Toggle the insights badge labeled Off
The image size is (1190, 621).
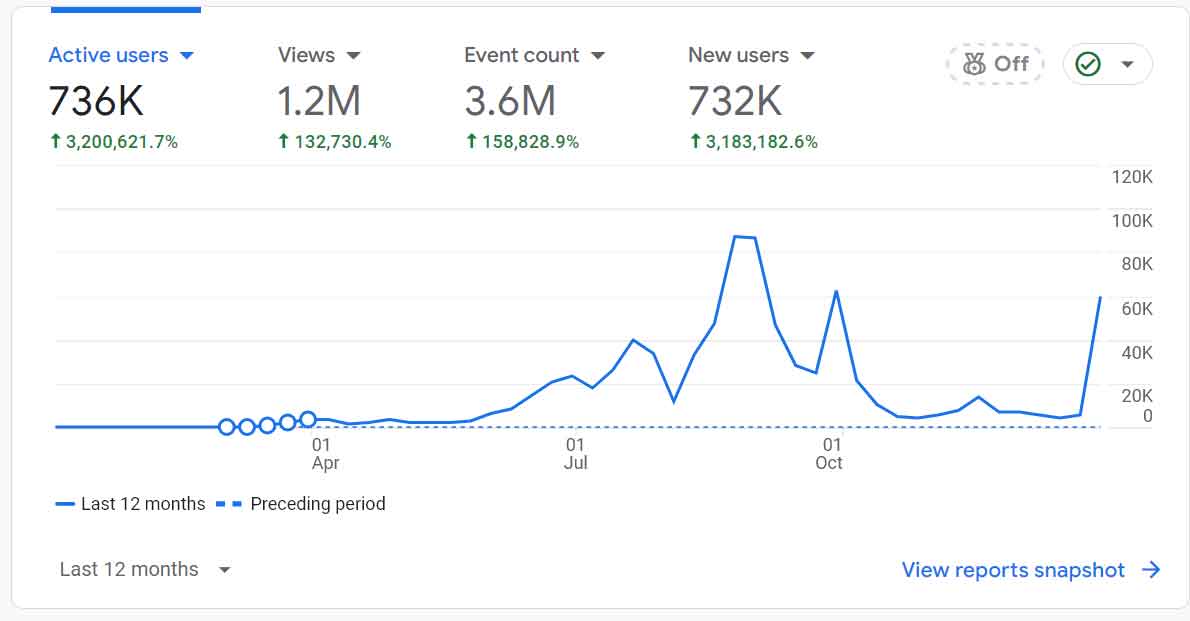coord(995,64)
